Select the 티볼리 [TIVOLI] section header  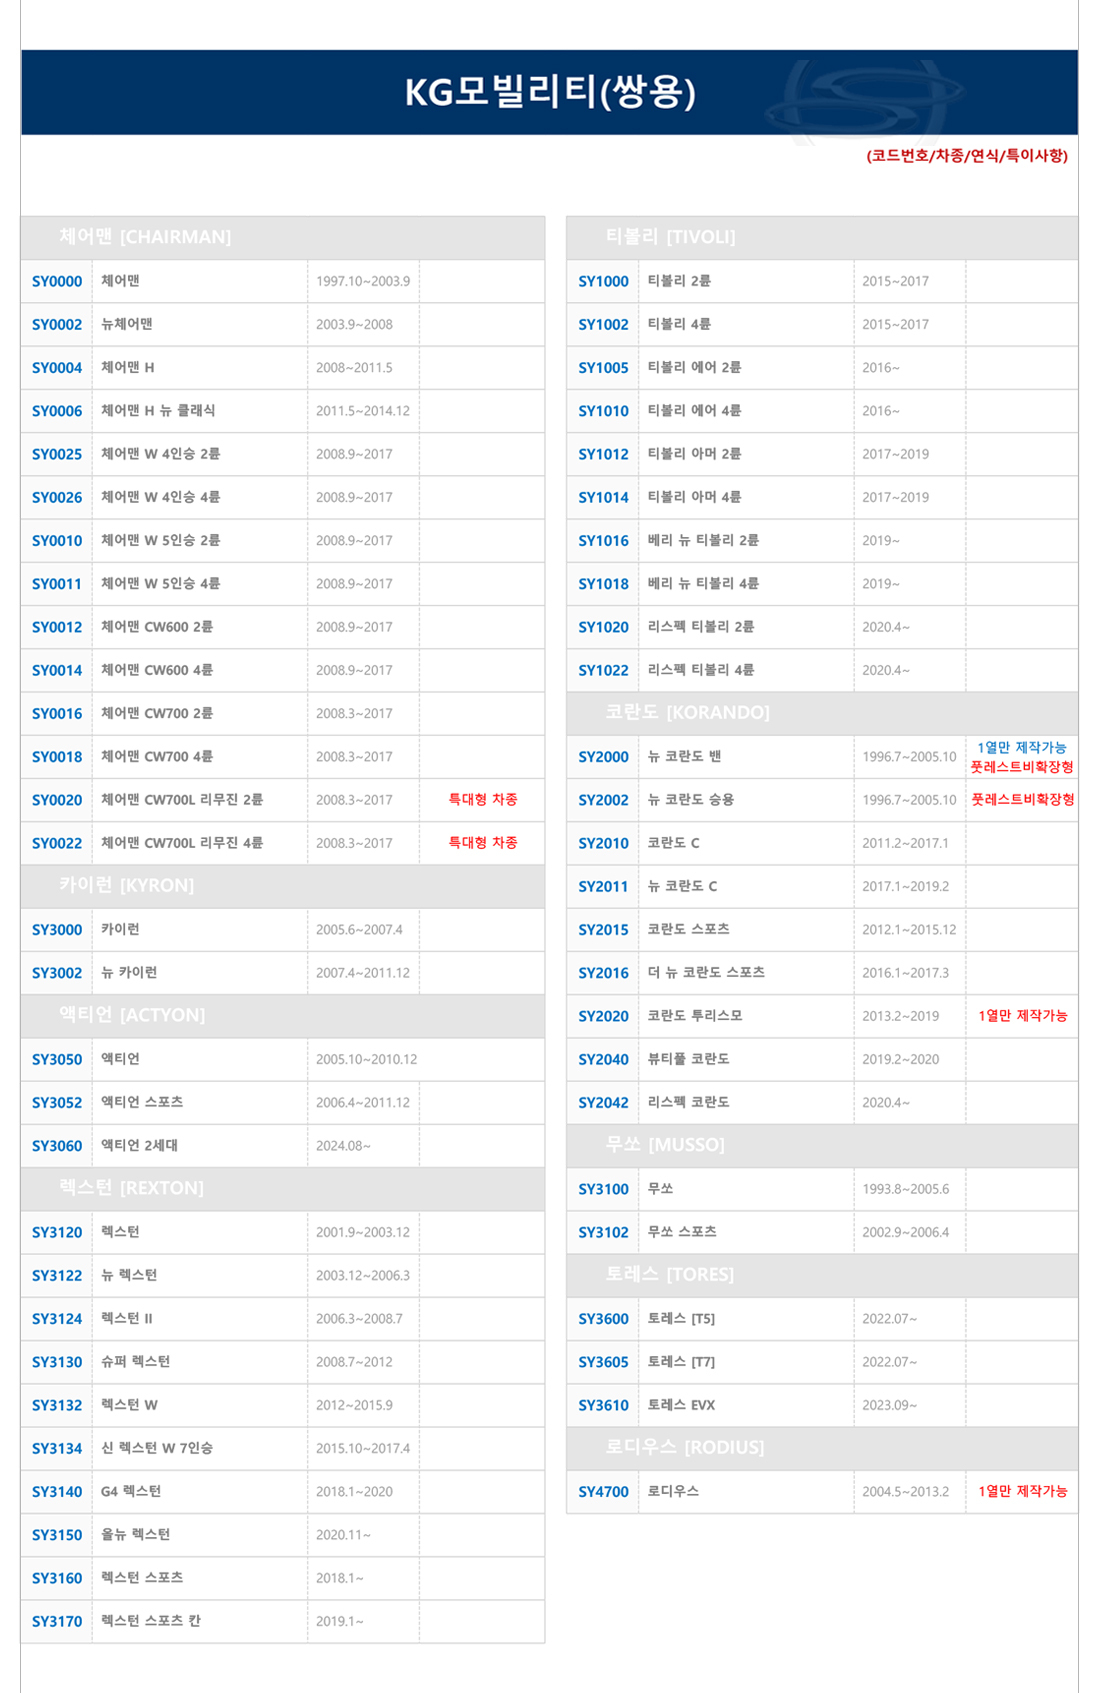tap(670, 237)
